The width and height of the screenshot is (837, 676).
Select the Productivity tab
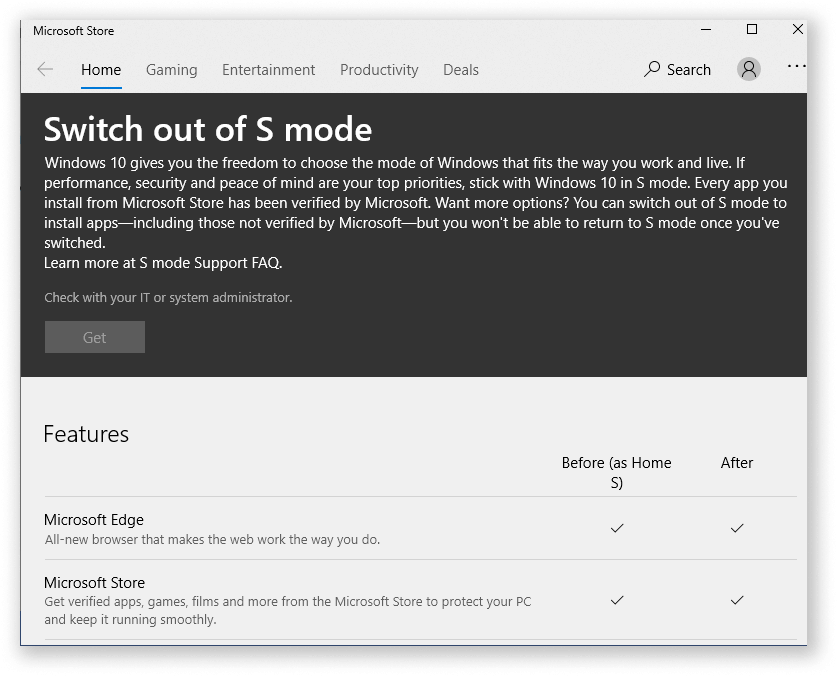pyautogui.click(x=379, y=70)
